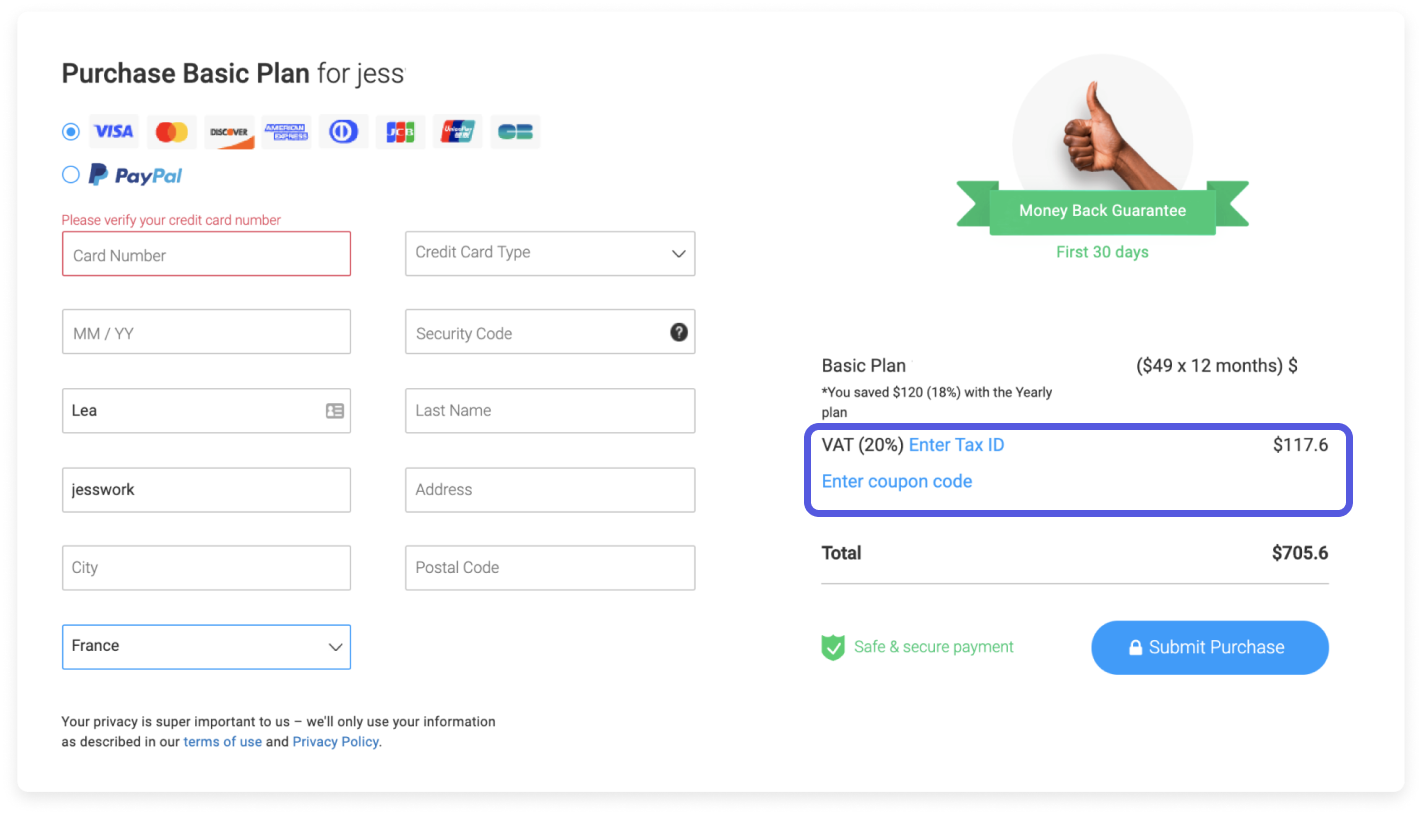Click the Postal Code field
Viewport: 1422px width, 815px height.
click(550, 567)
